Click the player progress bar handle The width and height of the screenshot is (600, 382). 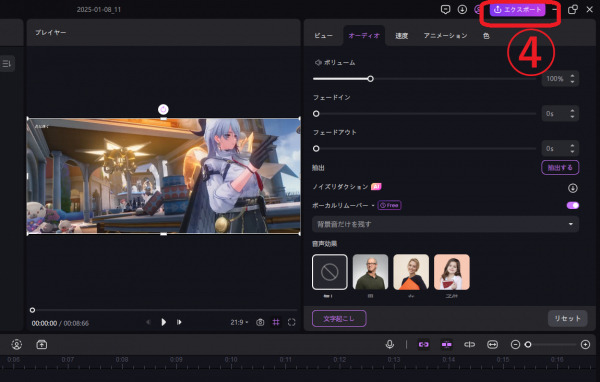(x=33, y=310)
